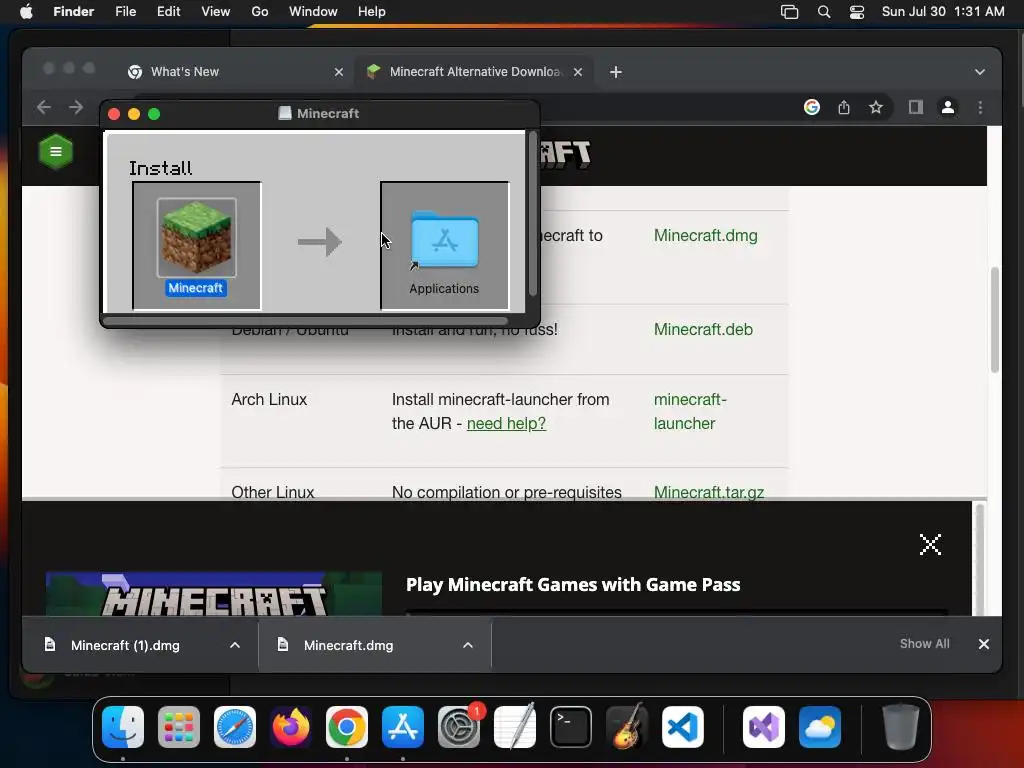The height and width of the screenshot is (768, 1024).
Task: Click the Google icon in Chrome toolbar
Action: 812,107
